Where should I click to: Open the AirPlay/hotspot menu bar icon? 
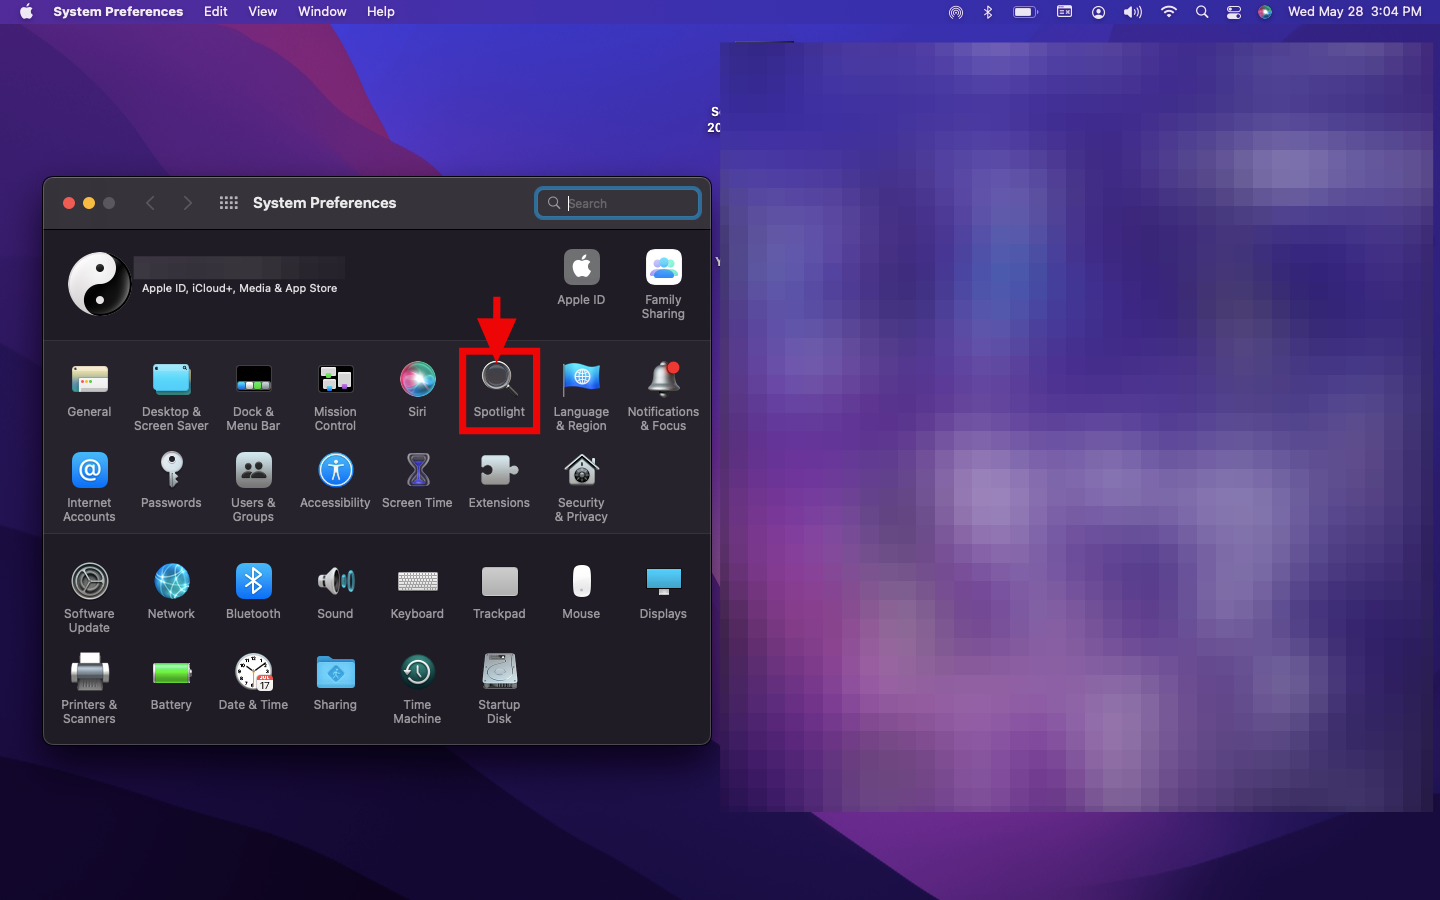click(x=956, y=12)
